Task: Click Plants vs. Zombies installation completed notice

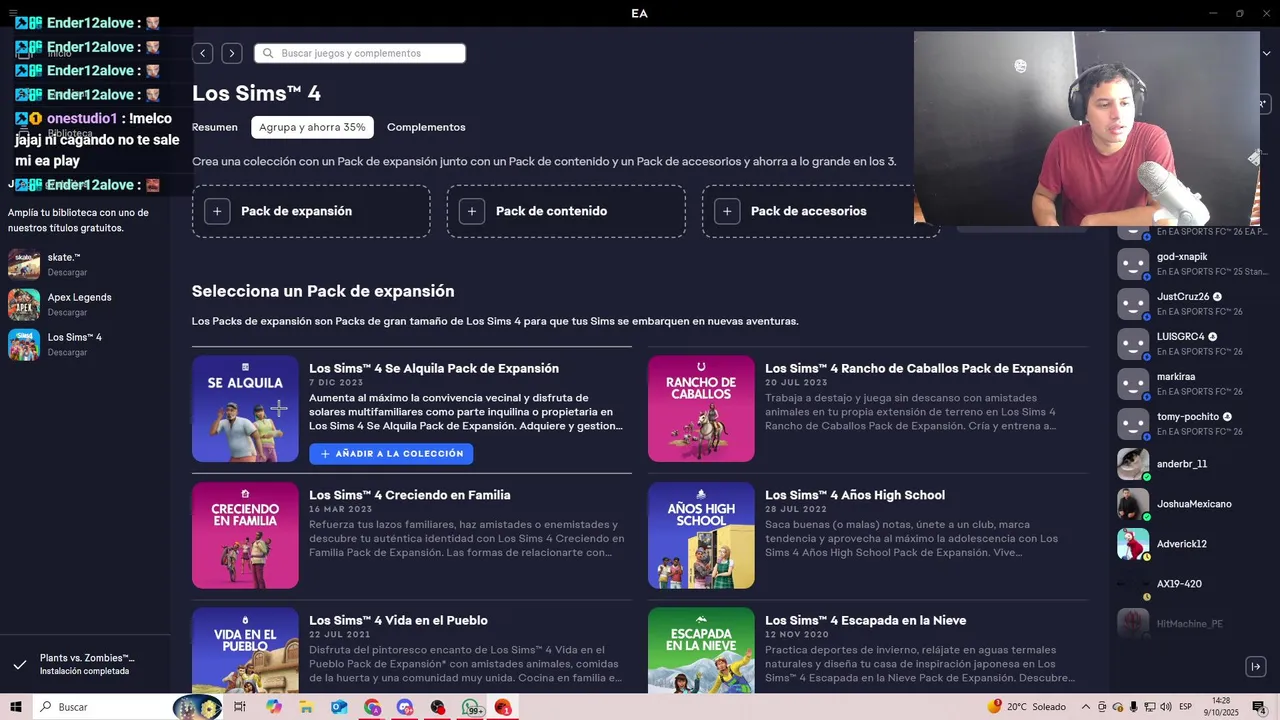Action: [x=86, y=664]
